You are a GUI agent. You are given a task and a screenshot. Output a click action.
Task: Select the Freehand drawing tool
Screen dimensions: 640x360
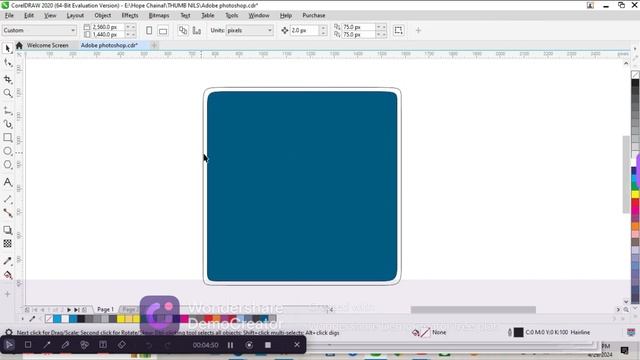[x=8, y=110]
